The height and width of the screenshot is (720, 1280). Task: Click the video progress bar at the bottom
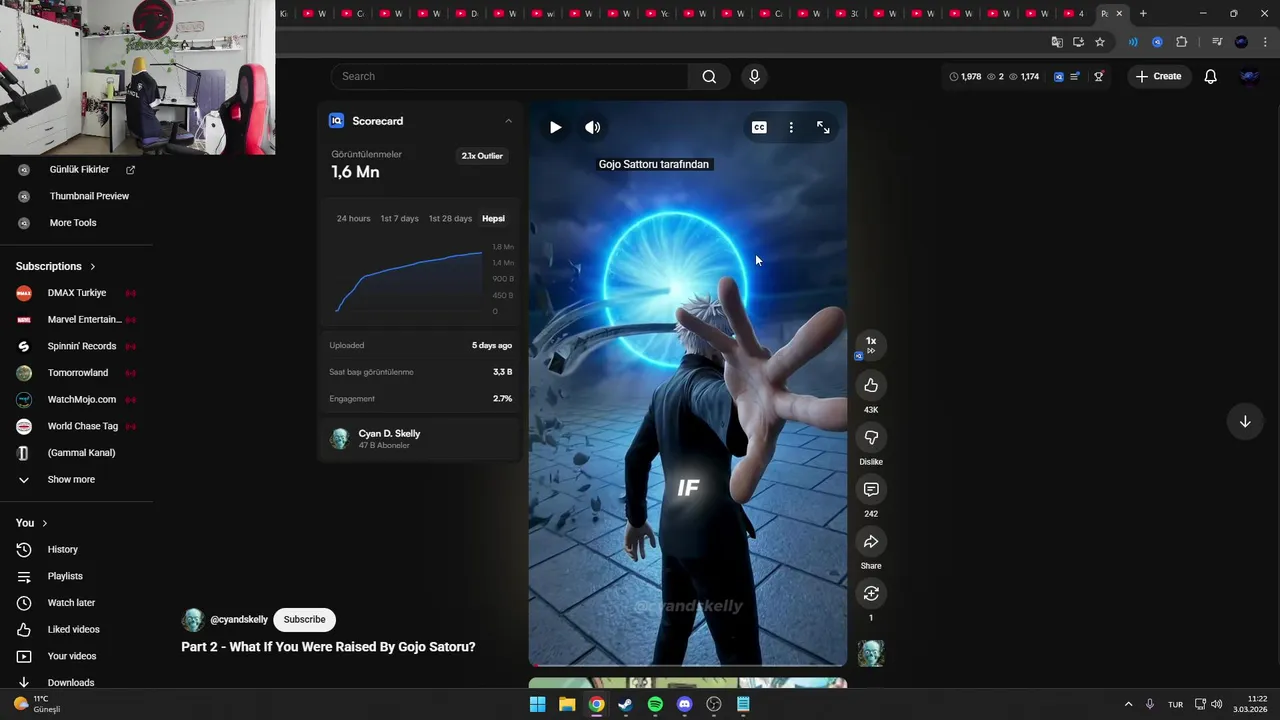(688, 664)
